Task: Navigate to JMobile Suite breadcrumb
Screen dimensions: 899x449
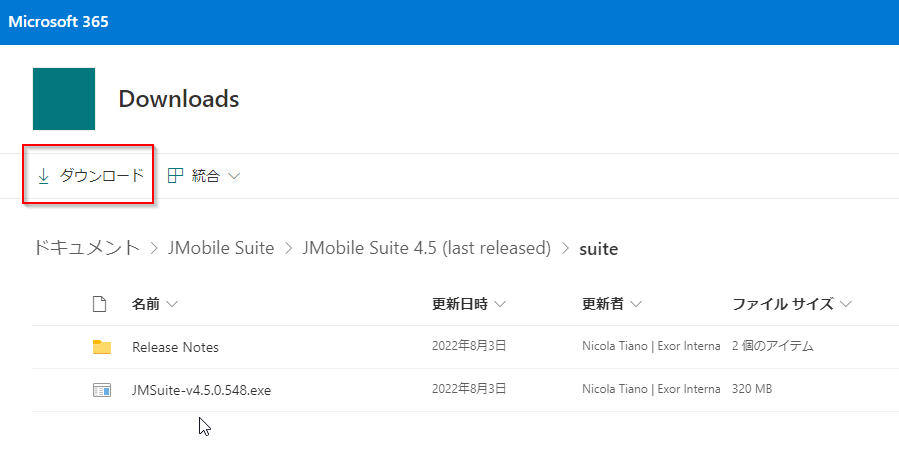Action: pos(221,248)
